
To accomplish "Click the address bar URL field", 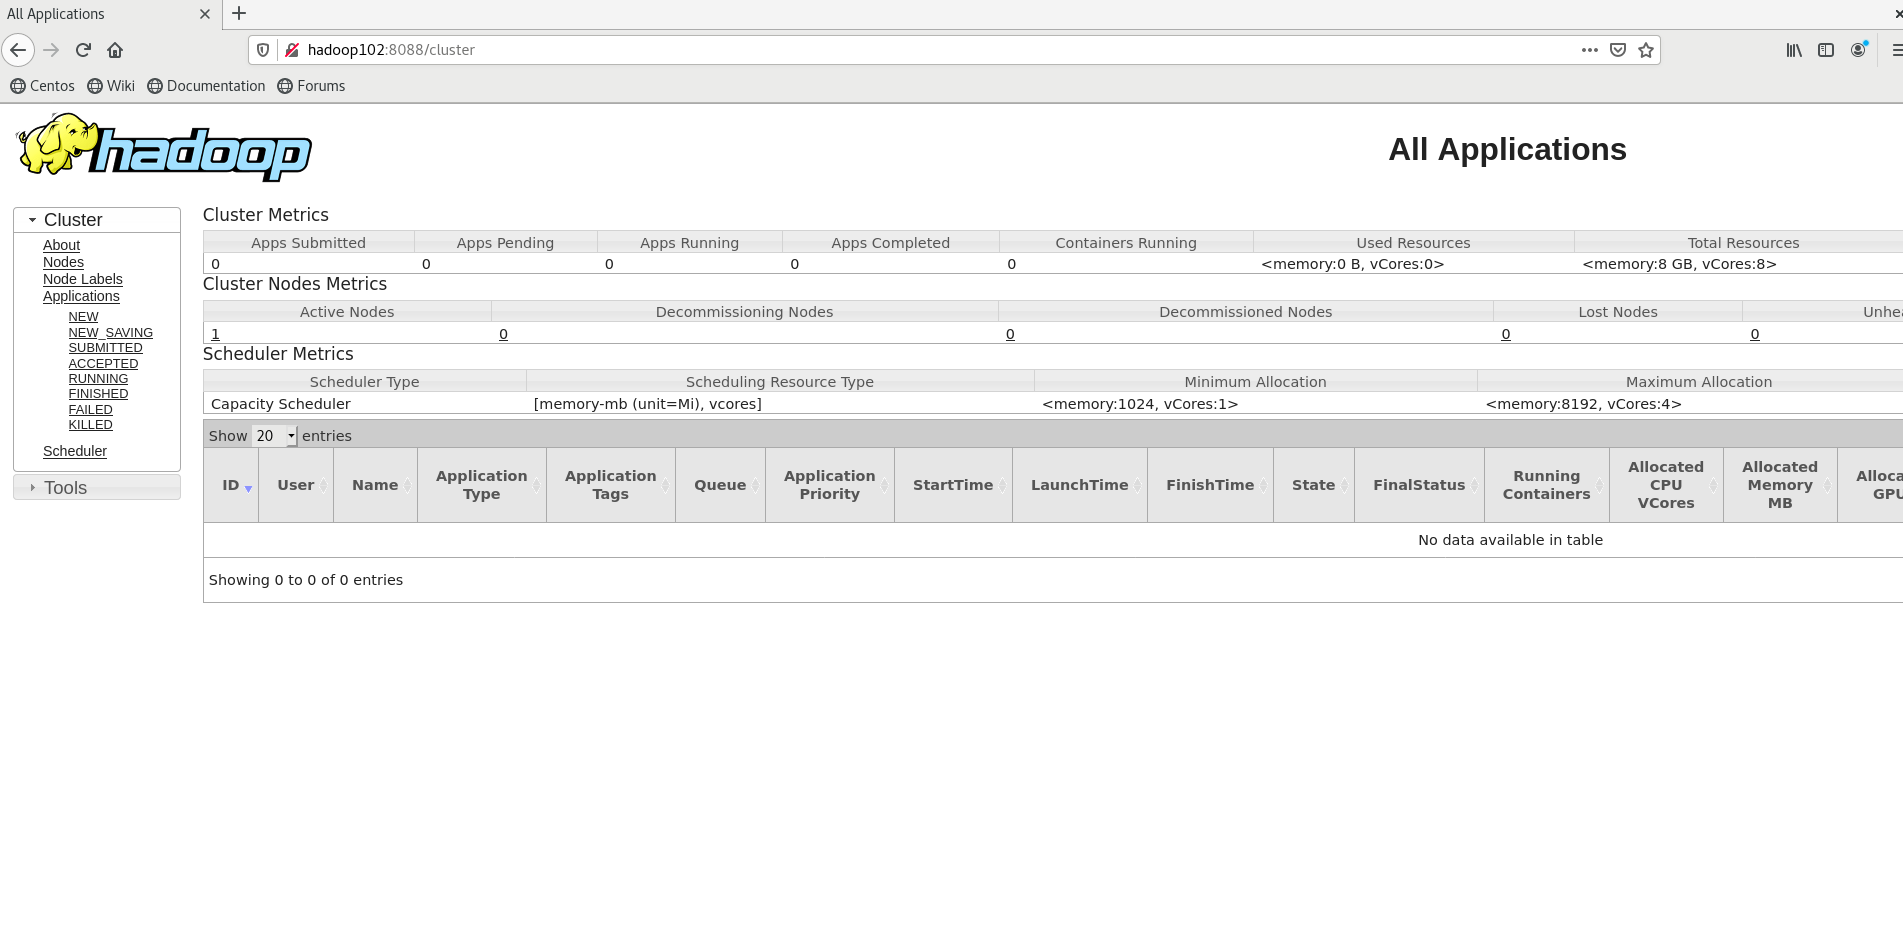I will [x=938, y=50].
